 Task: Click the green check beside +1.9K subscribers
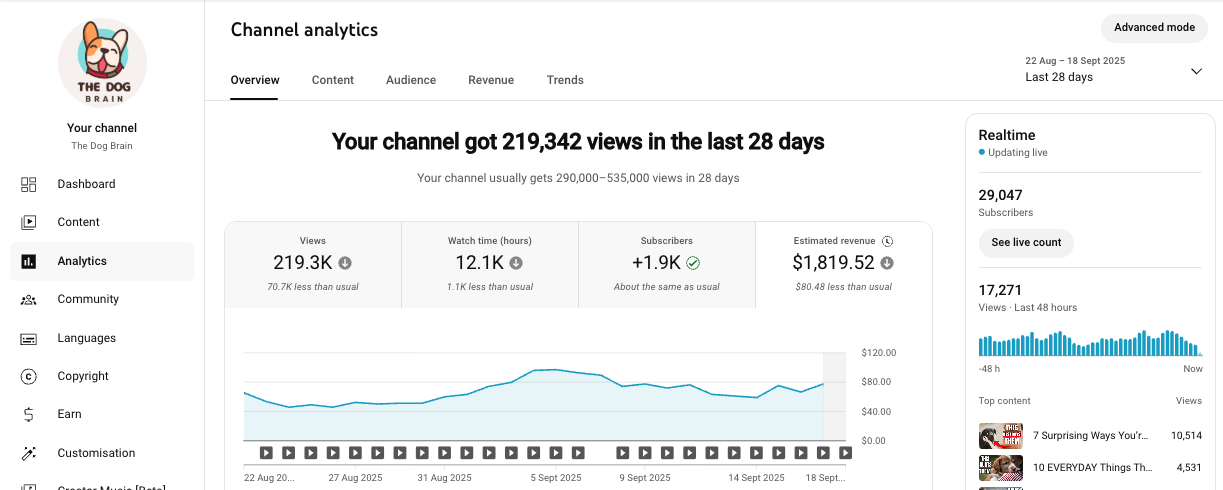693,263
